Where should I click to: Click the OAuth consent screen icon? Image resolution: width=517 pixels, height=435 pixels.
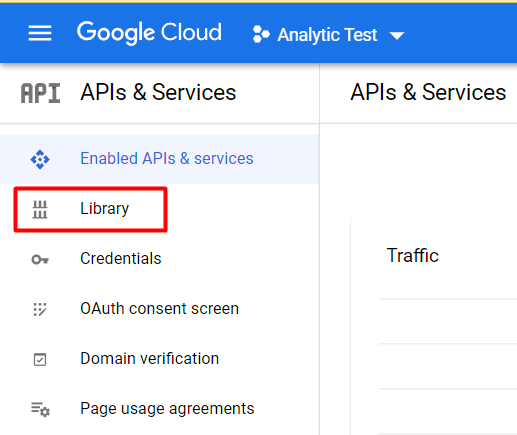pos(40,309)
